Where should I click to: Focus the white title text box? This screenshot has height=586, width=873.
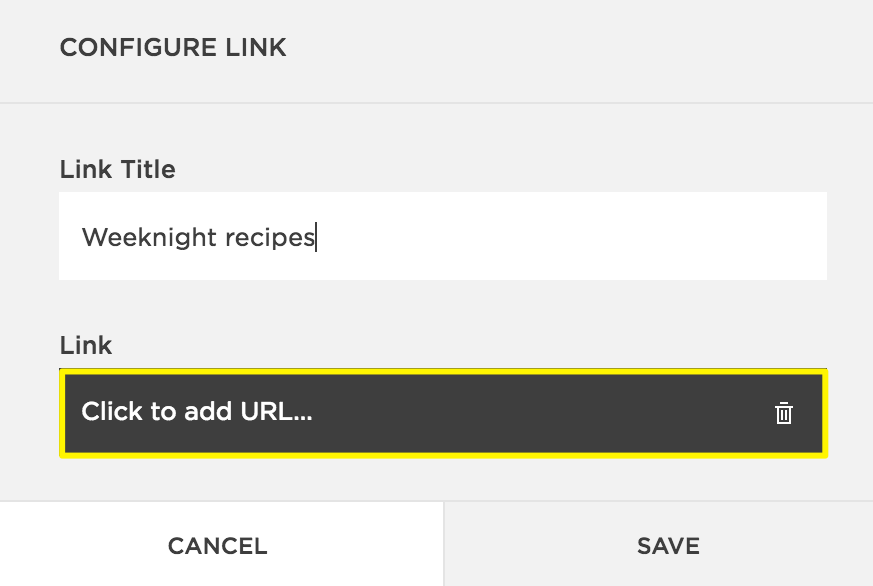442,236
